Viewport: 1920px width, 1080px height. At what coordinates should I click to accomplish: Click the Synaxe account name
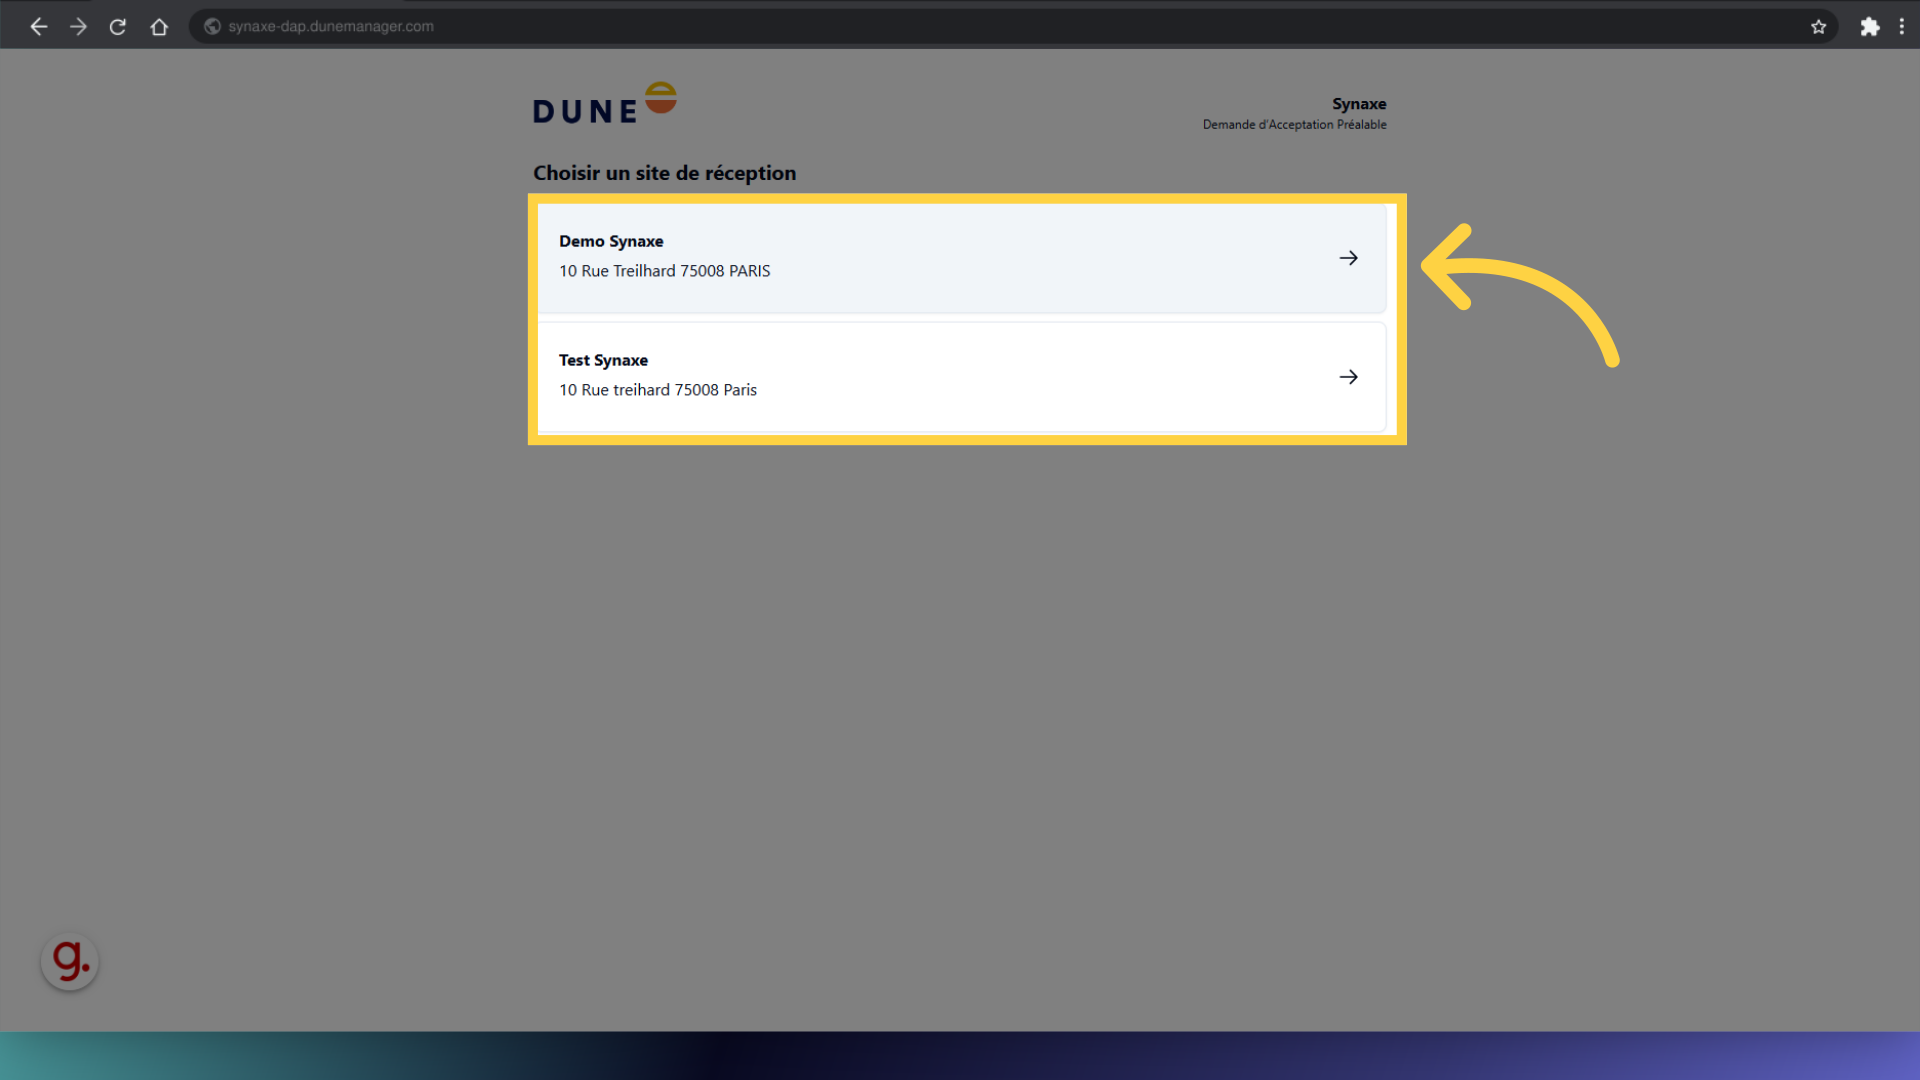tap(1358, 104)
